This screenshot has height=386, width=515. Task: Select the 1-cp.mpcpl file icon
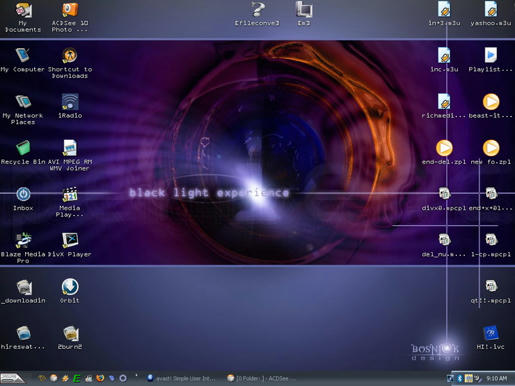click(x=491, y=245)
